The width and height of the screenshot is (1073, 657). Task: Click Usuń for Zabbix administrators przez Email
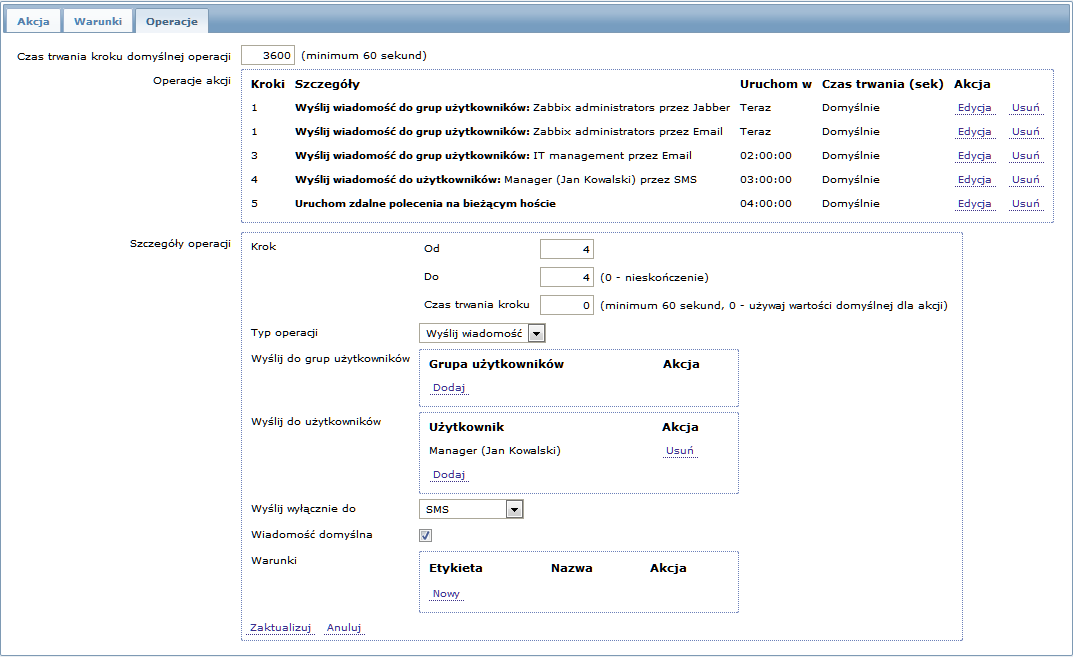1025,131
